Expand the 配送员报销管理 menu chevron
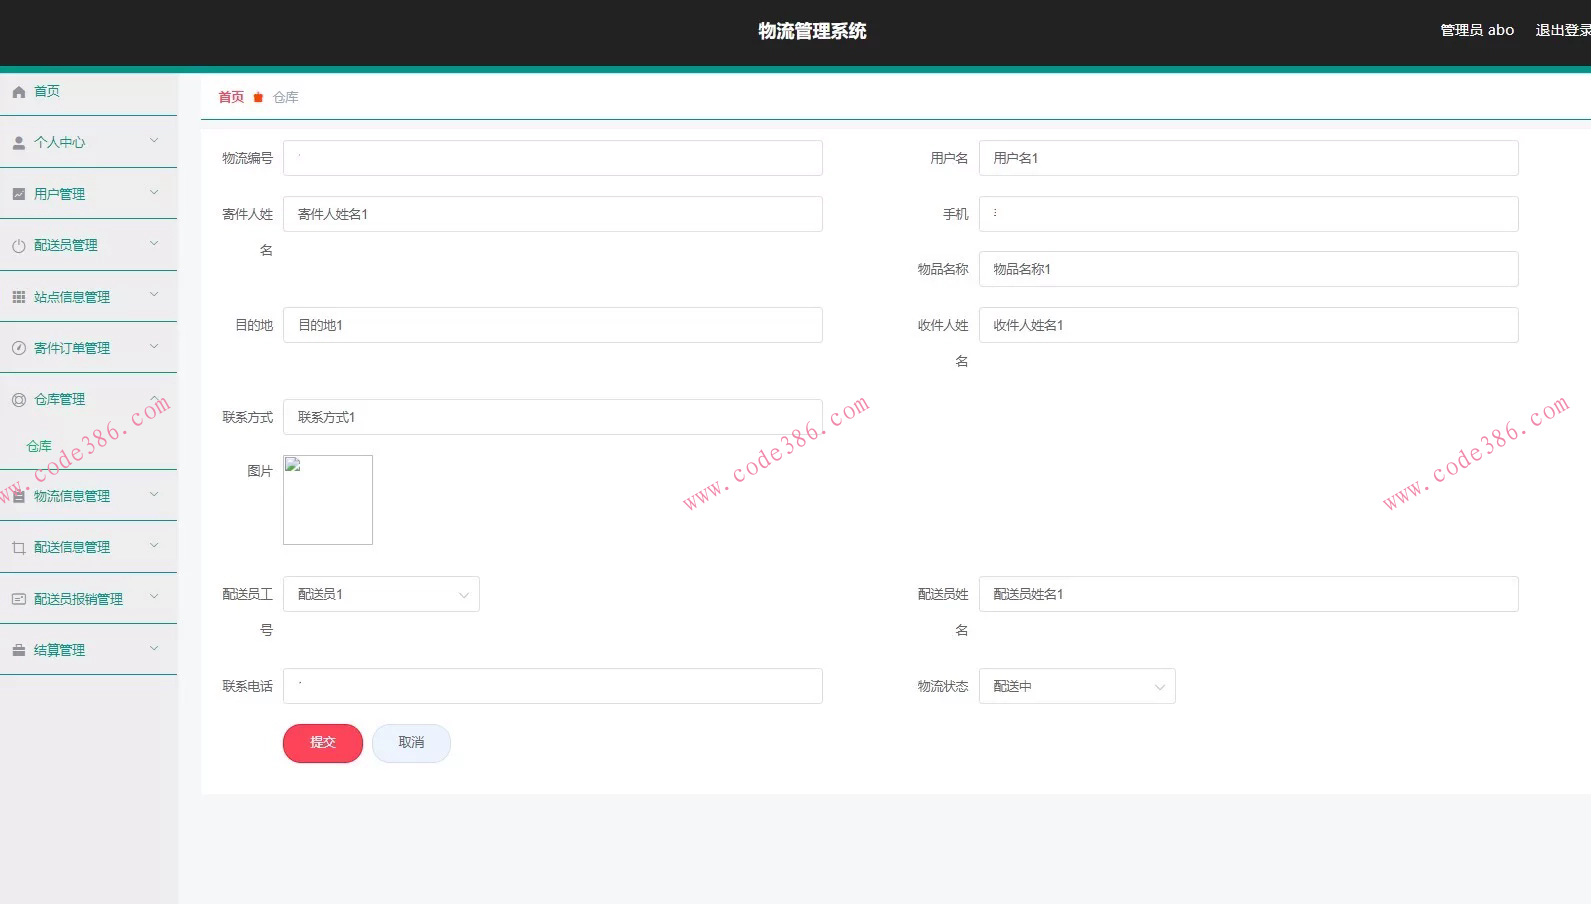The width and height of the screenshot is (1591, 904). tap(154, 597)
